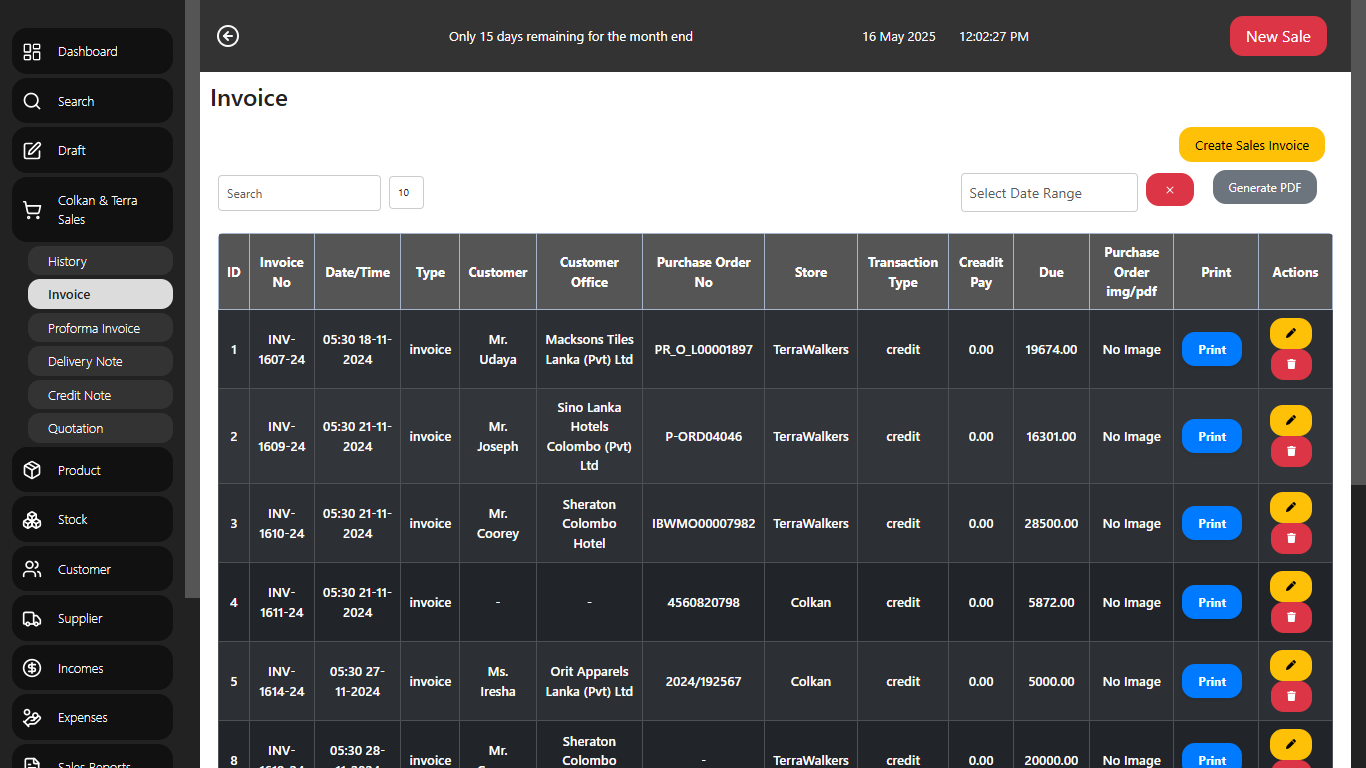Edit invoice INV-1614-24 with pencil icon
1366x768 pixels.
coord(1290,665)
